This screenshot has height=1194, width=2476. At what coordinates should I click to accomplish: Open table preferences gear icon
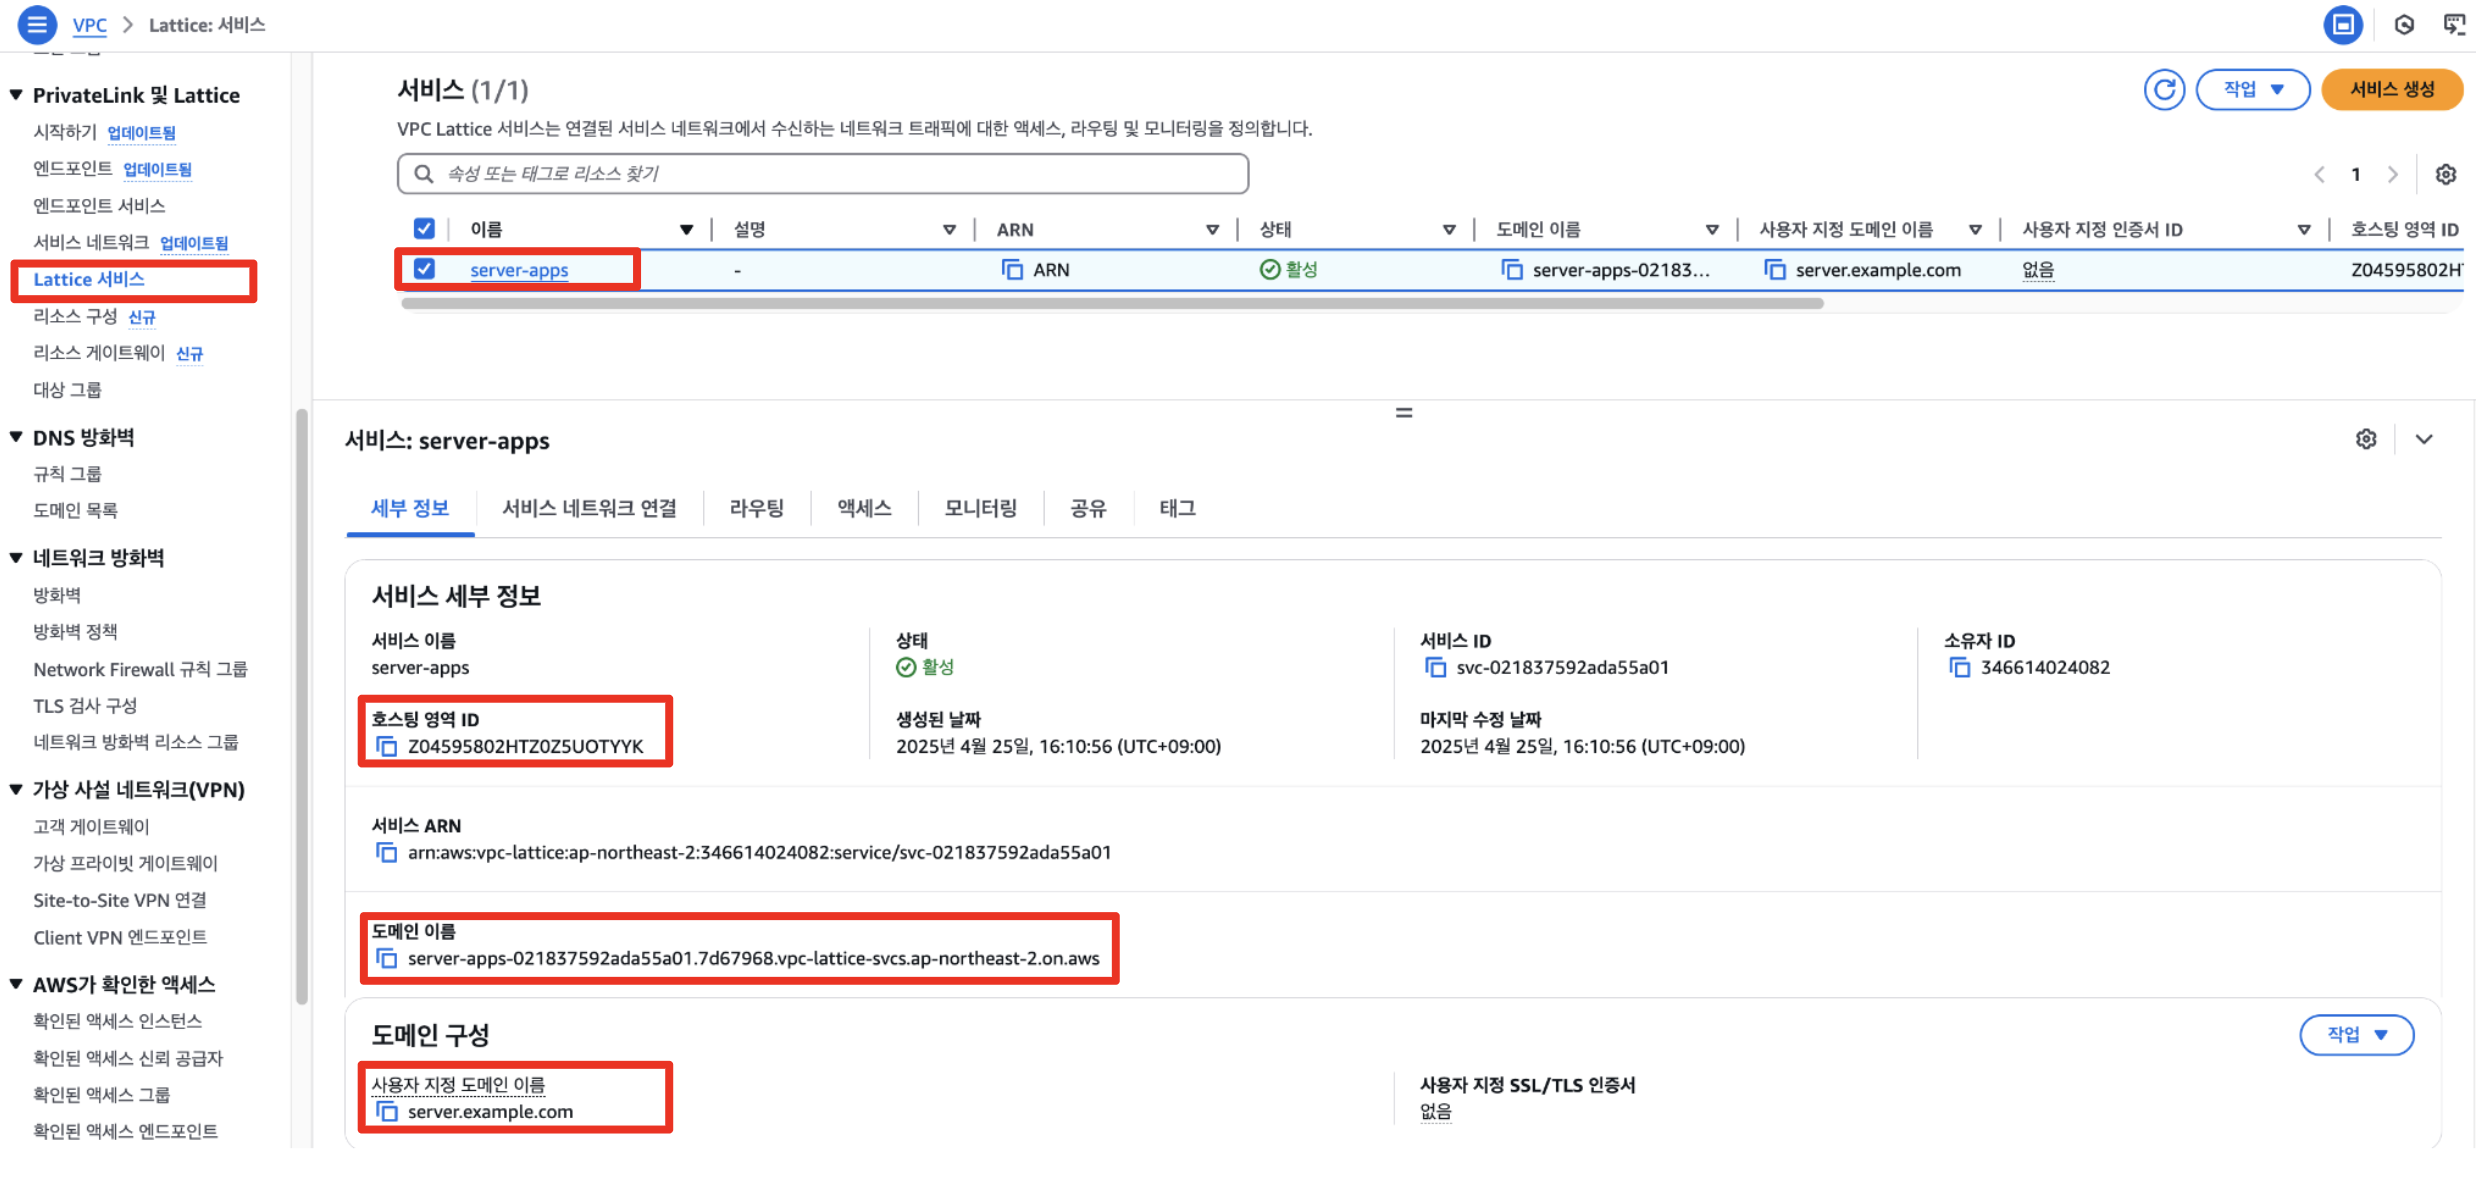(x=2445, y=174)
